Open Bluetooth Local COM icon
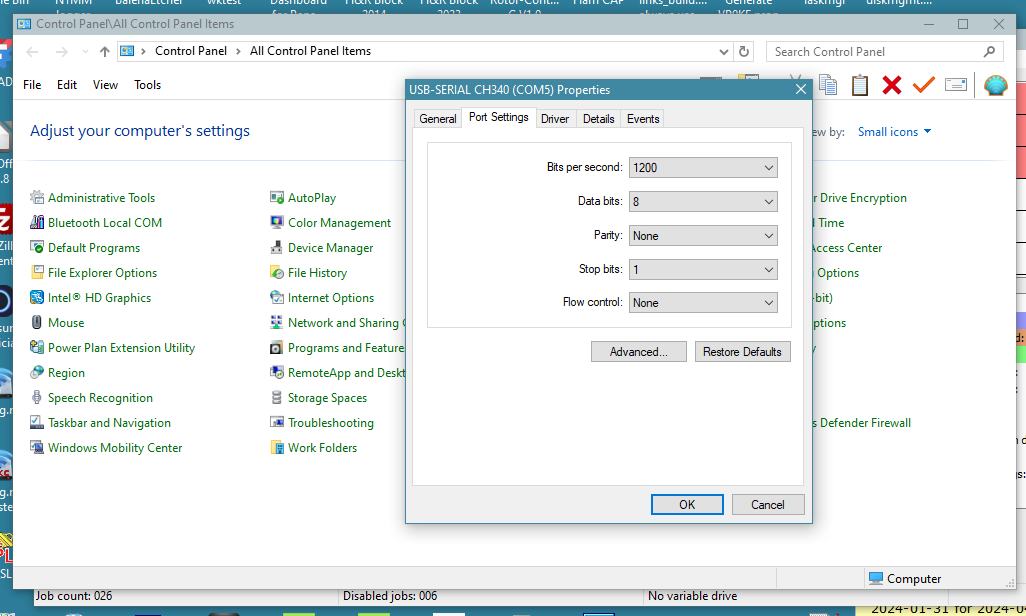The image size is (1026, 616). pyautogui.click(x=37, y=223)
